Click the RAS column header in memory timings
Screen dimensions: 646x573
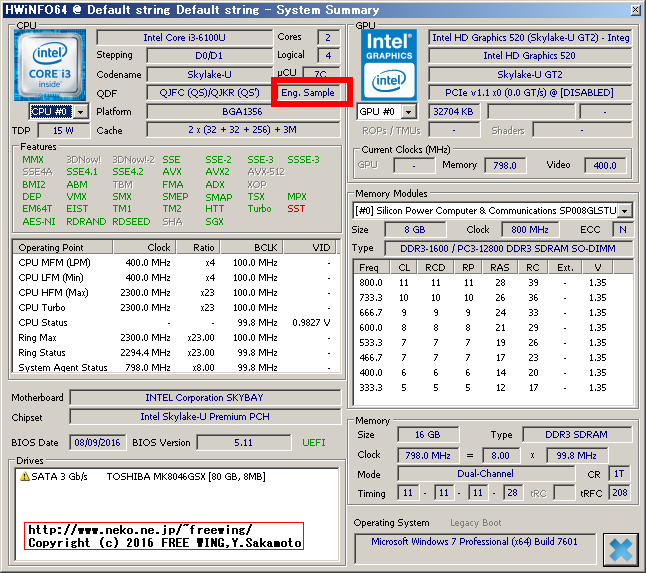pos(500,267)
